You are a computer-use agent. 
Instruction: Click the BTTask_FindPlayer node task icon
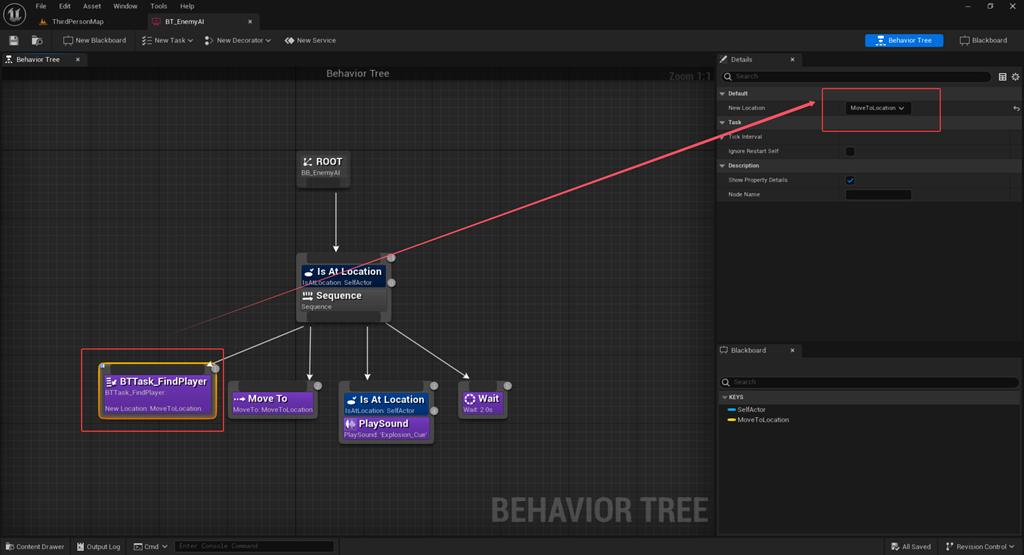(x=111, y=382)
